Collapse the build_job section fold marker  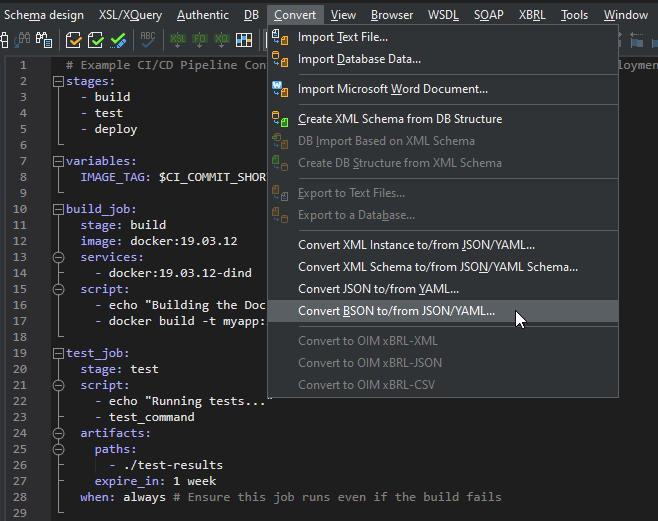click(58, 210)
